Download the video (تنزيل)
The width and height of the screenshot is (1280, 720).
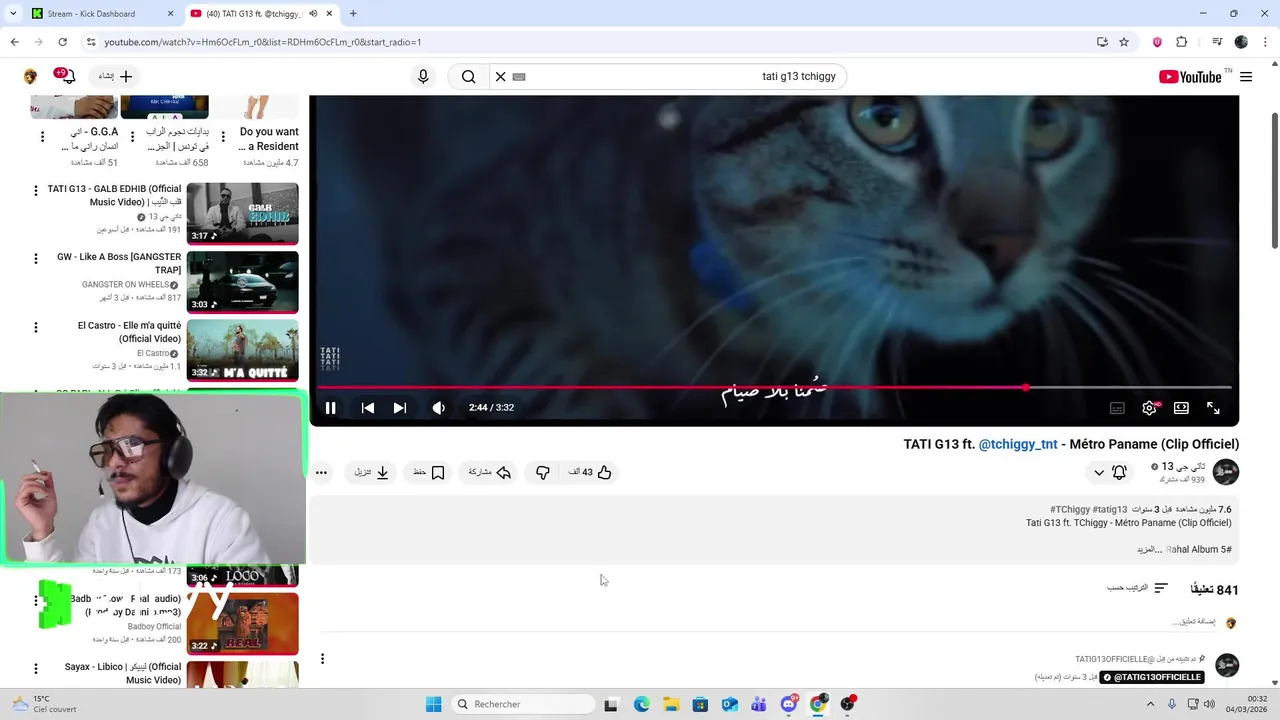(x=371, y=472)
